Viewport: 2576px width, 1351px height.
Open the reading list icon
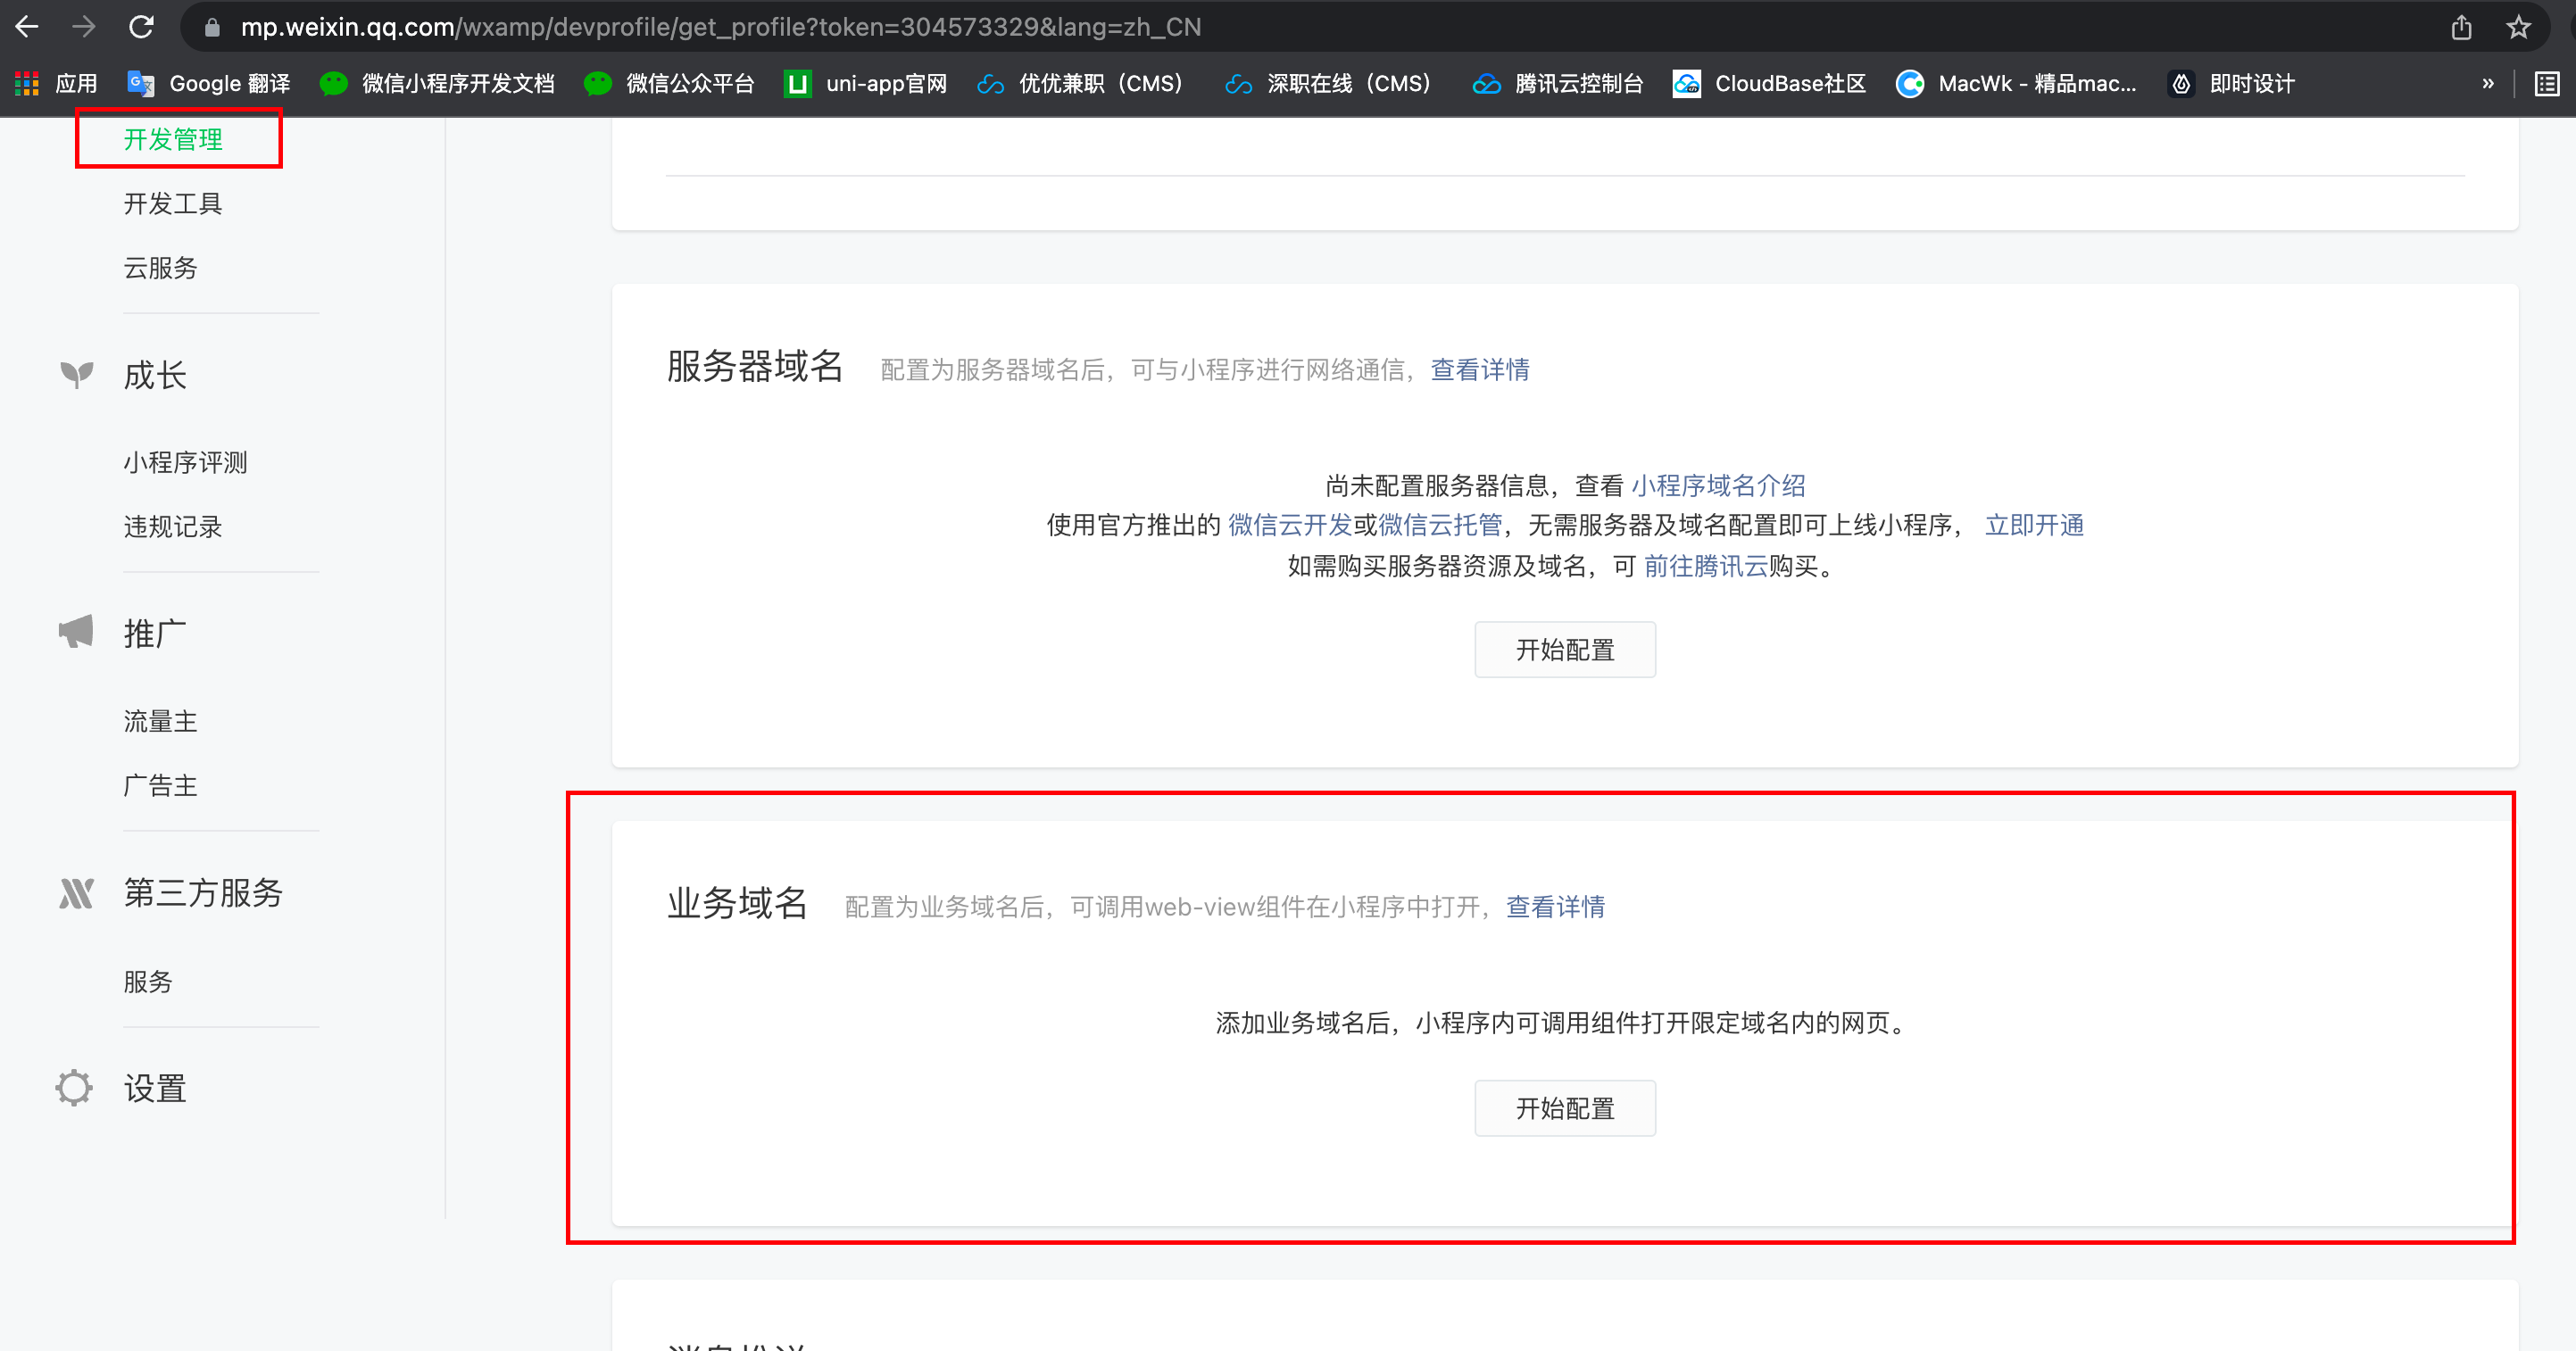click(x=2547, y=84)
